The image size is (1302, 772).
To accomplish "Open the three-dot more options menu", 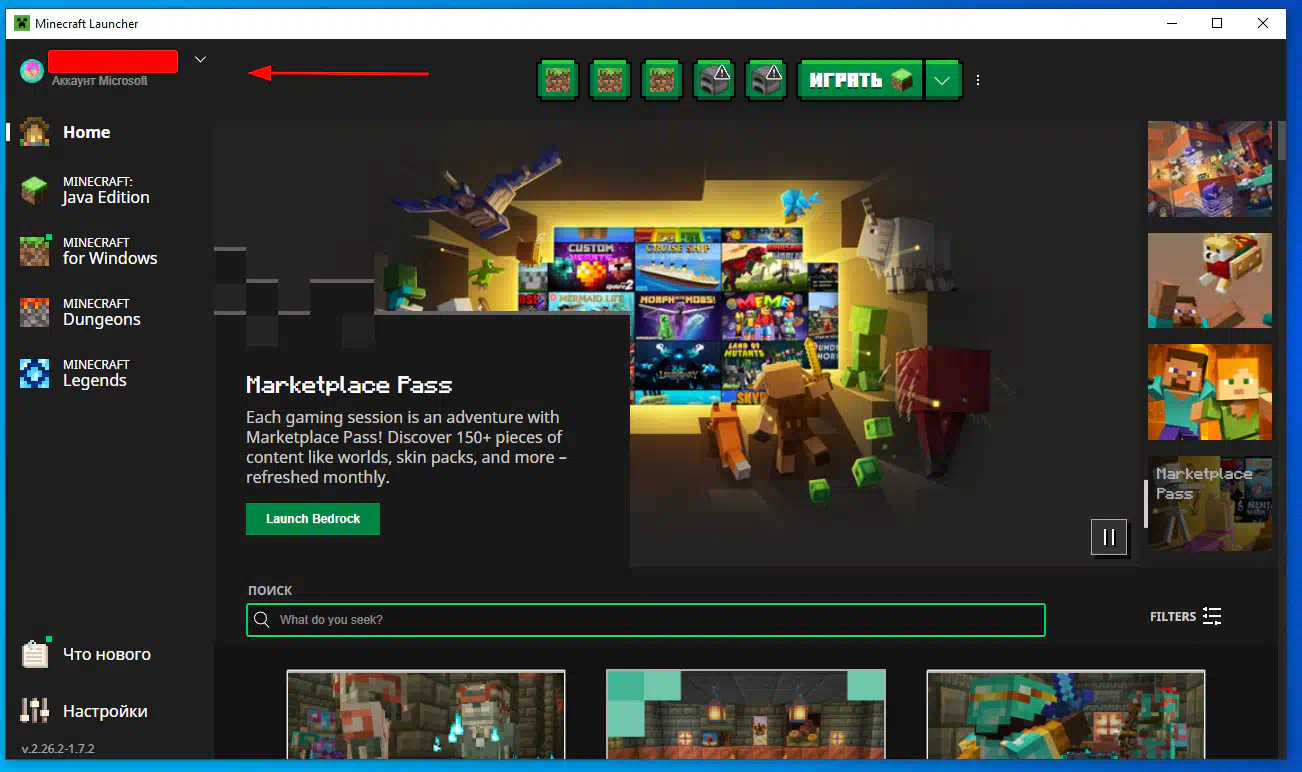I will coord(978,80).
